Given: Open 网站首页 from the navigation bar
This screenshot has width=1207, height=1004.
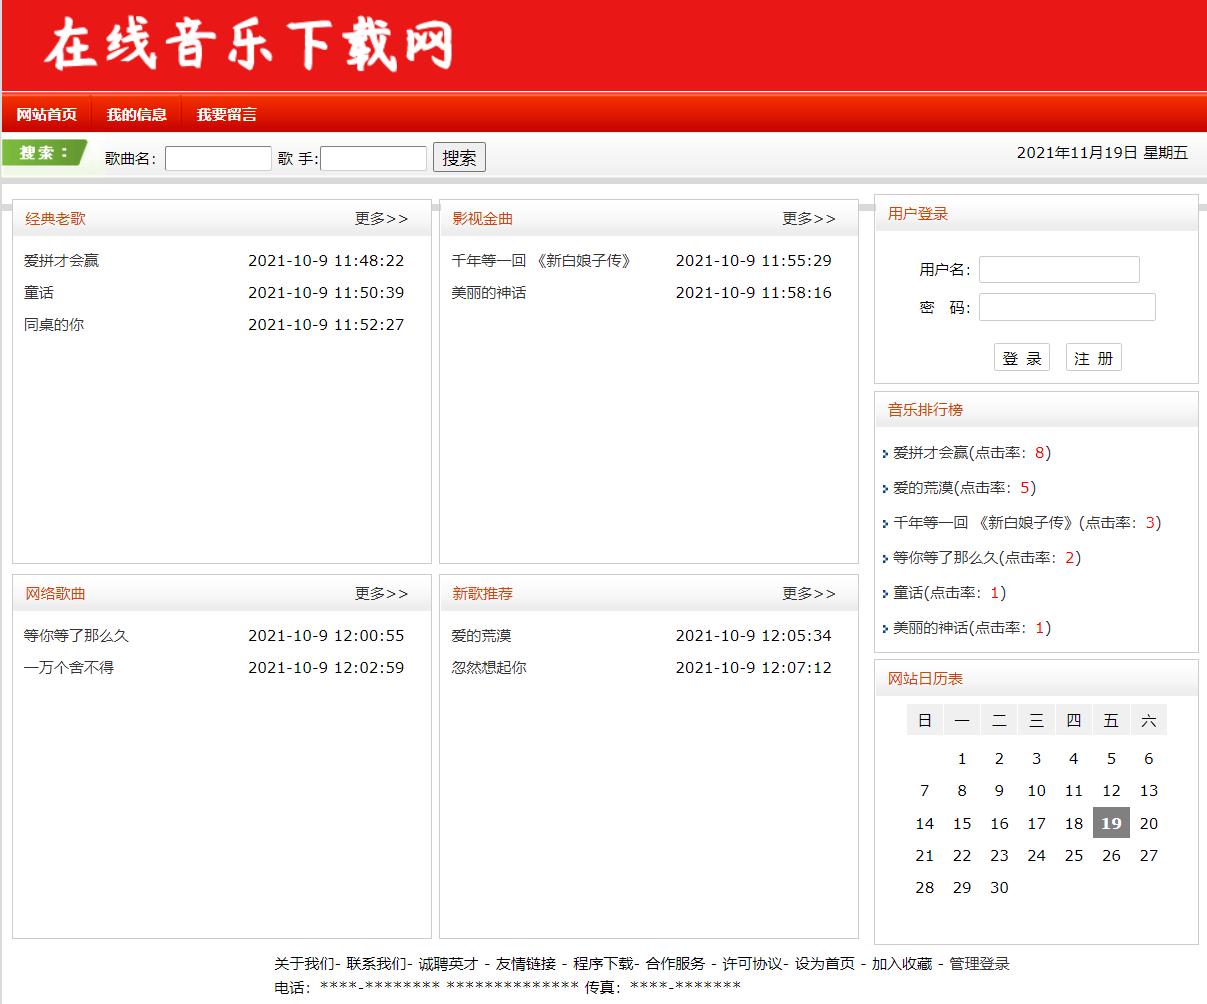Looking at the screenshot, I should 45,113.
